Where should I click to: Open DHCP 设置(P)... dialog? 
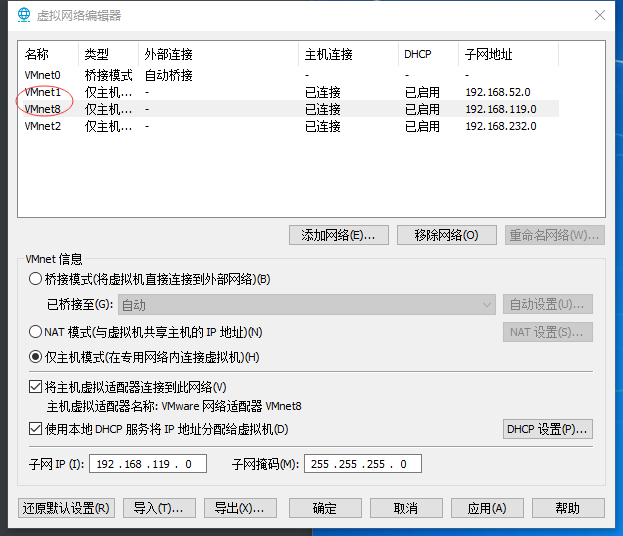(548, 429)
